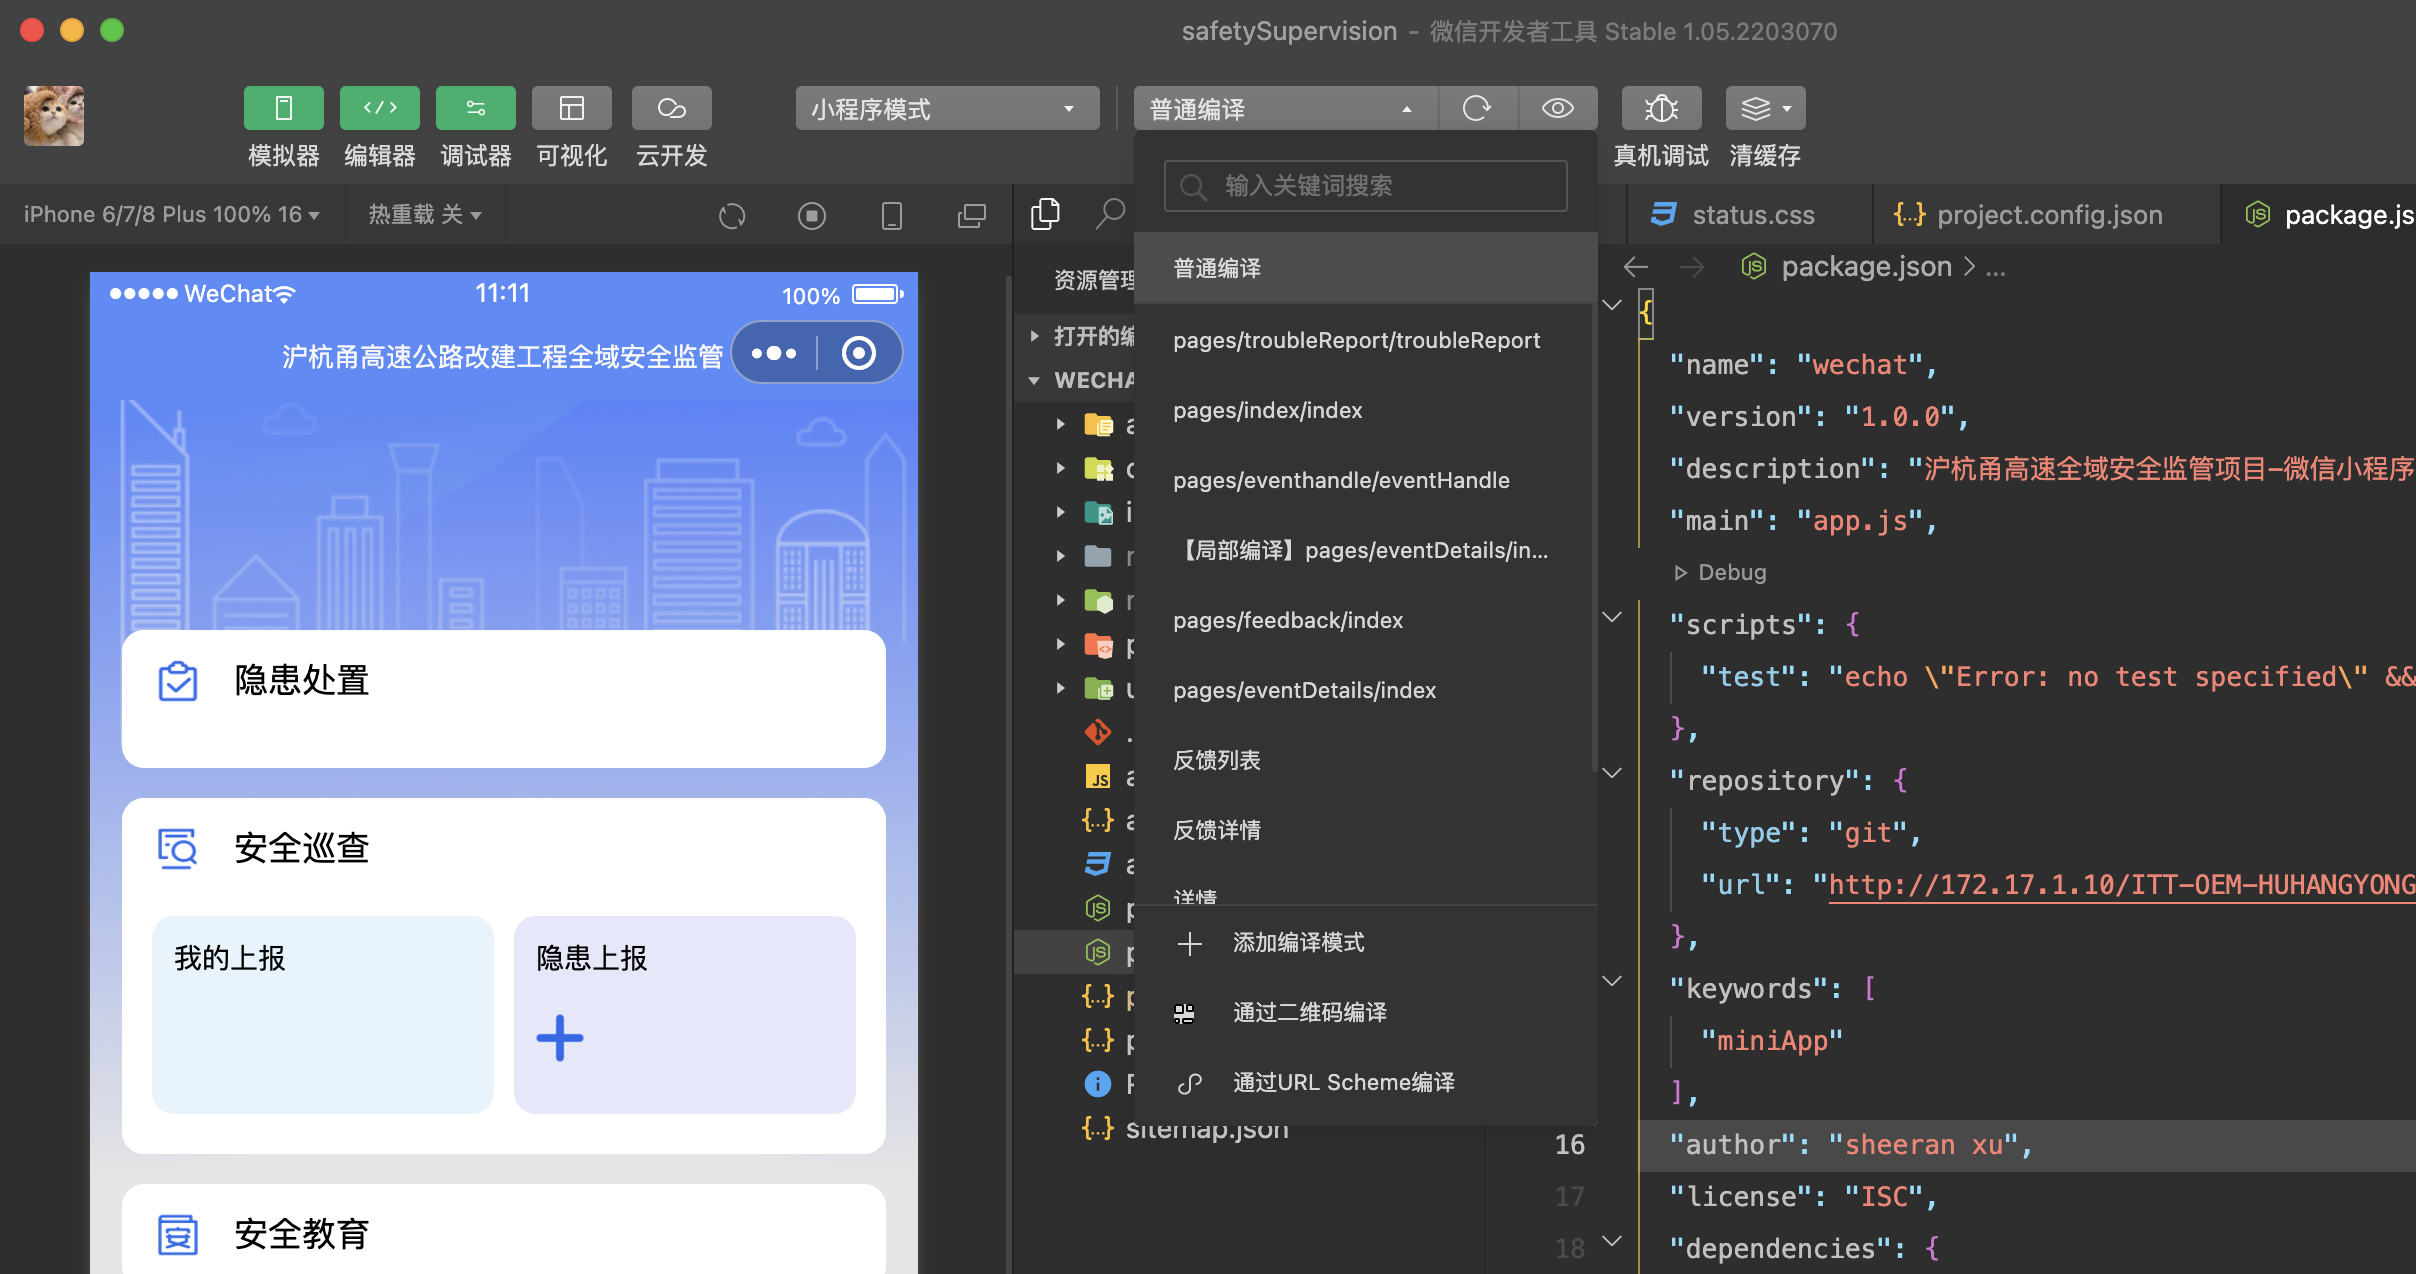Toggle the visualization (可视化) panel button

(571, 108)
